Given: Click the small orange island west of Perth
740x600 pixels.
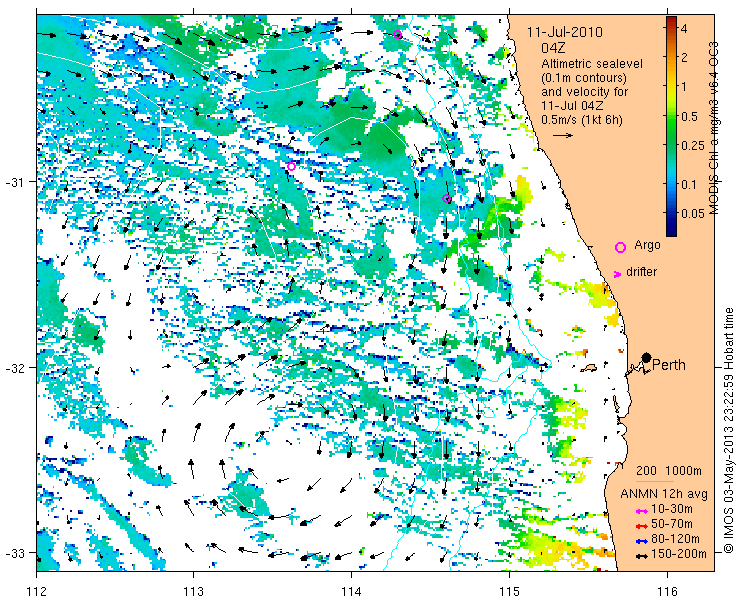Looking at the screenshot, I should pos(589,367).
